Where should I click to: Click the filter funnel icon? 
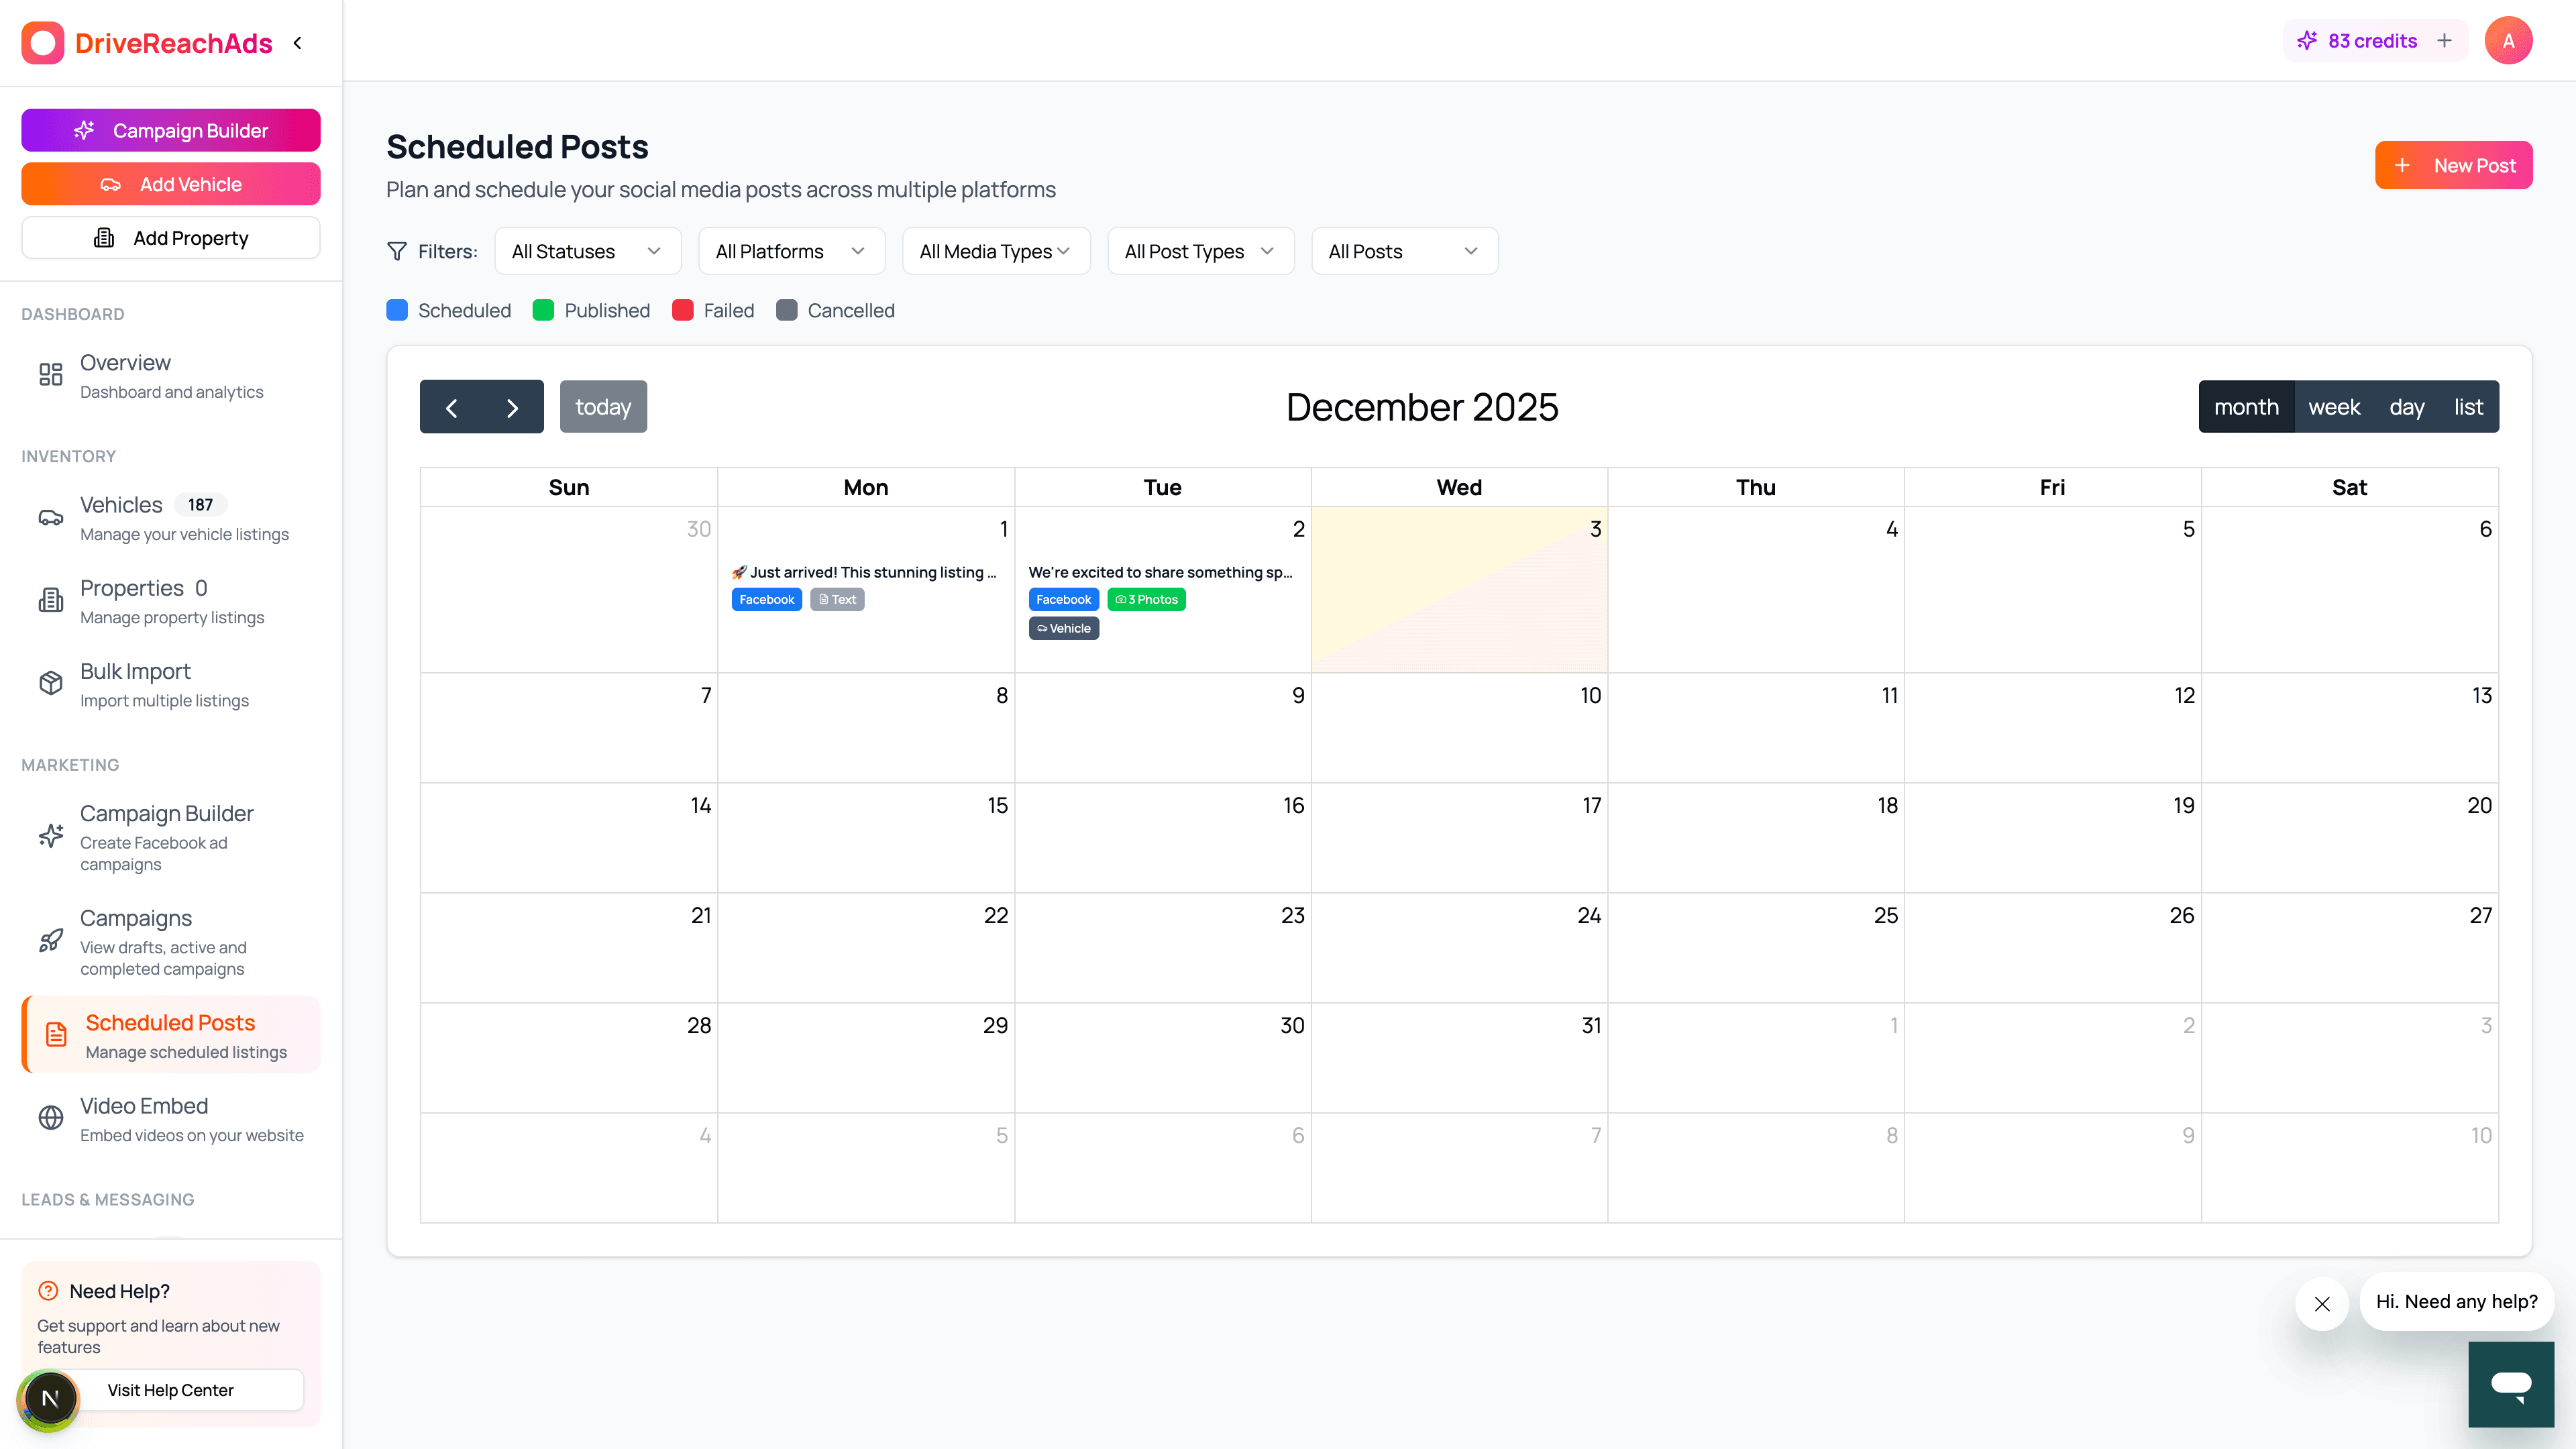click(398, 251)
